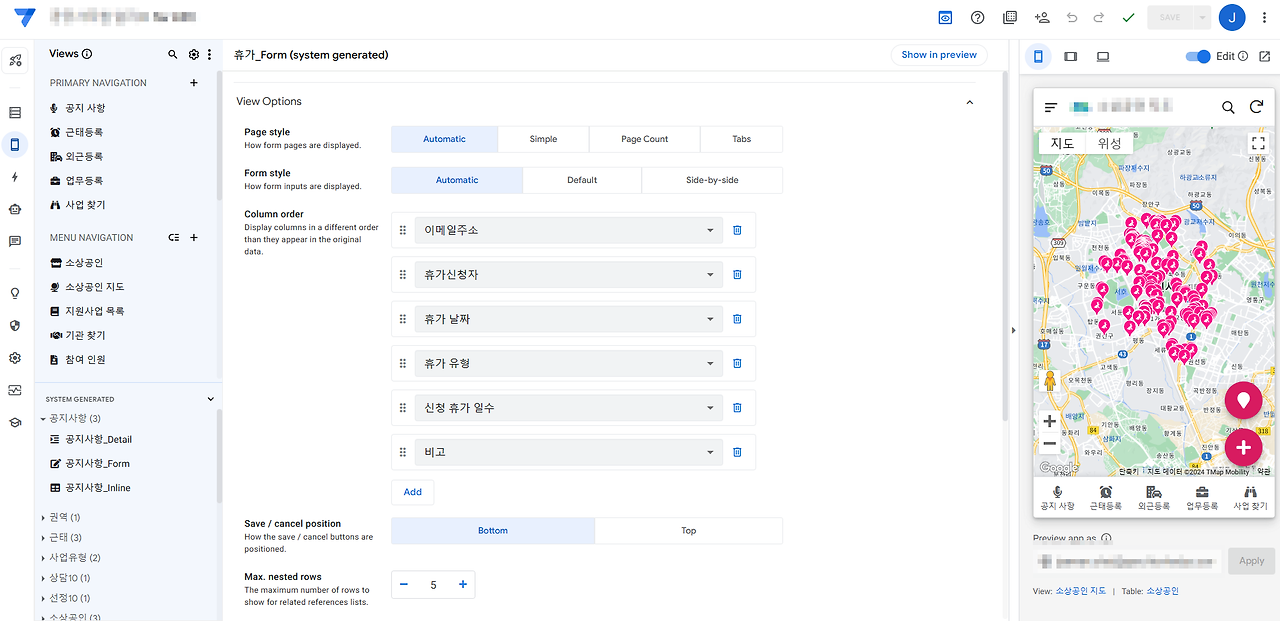Click Add under column order

click(x=412, y=492)
